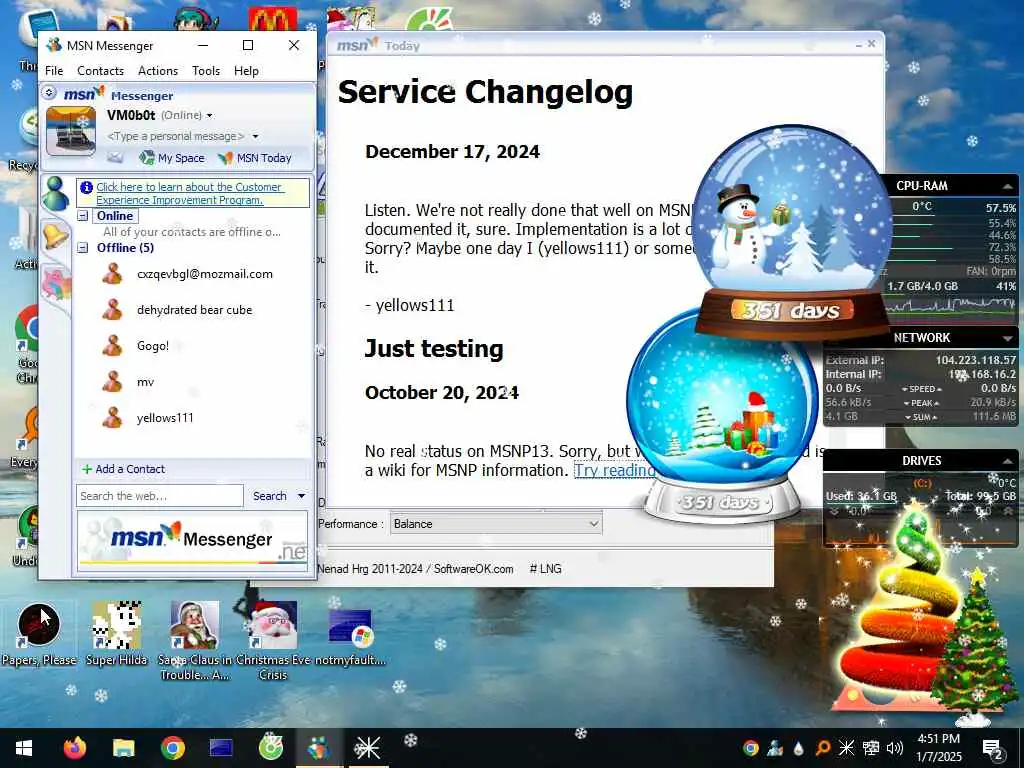This screenshot has height=768, width=1024.
Task: Open the green swirl app on taskbar
Action: tap(270, 747)
